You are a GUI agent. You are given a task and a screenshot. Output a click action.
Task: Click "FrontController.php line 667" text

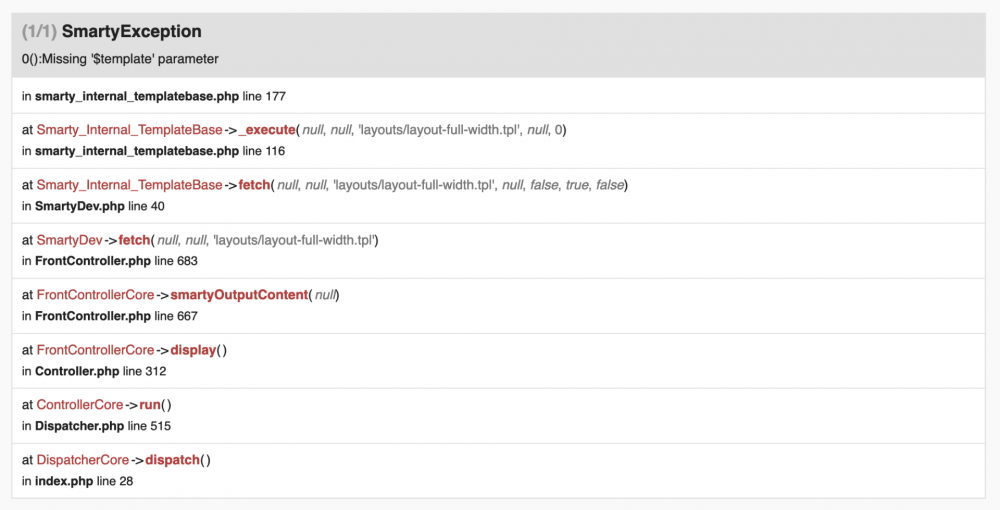click(x=116, y=316)
